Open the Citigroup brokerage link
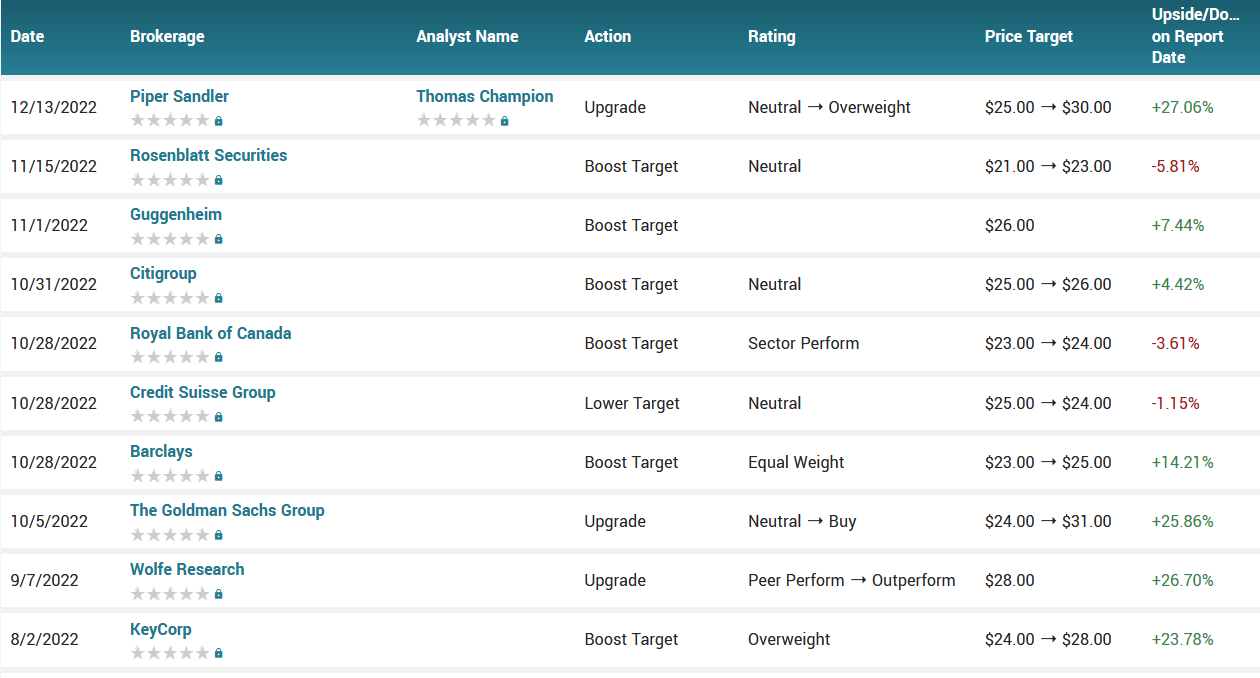Viewport: 1260px width, 678px height. [163, 273]
